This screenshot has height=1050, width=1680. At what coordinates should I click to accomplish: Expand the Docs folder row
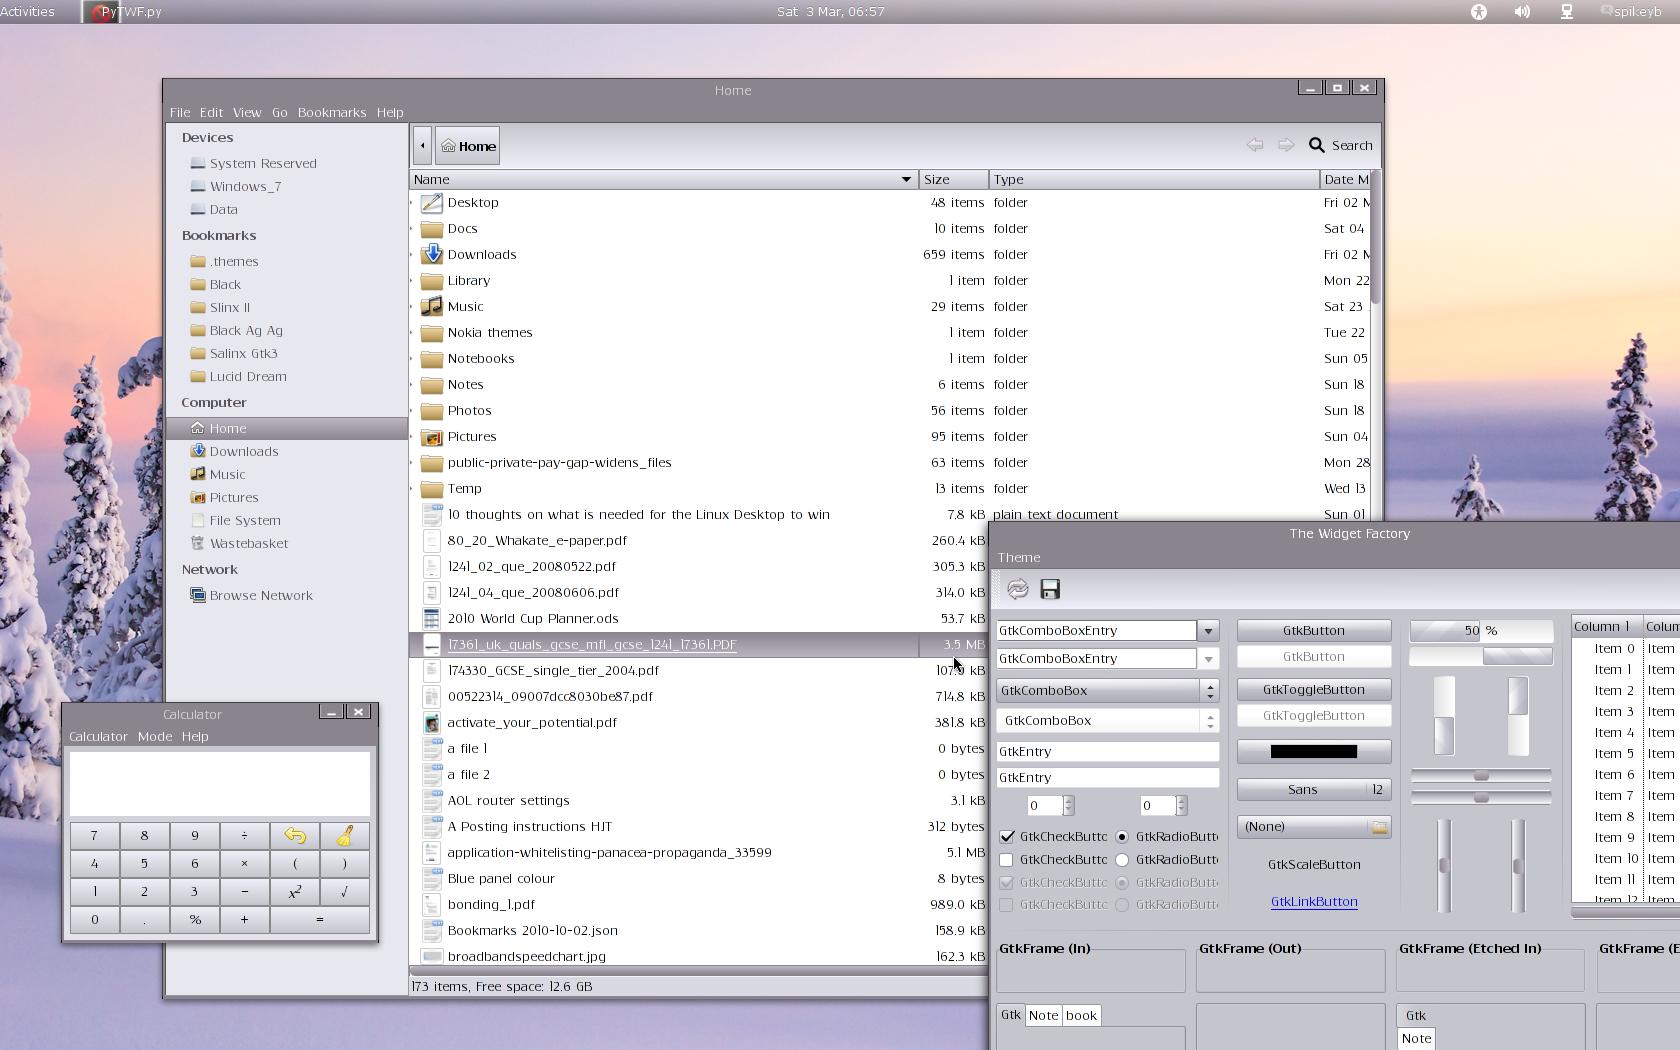(x=413, y=228)
